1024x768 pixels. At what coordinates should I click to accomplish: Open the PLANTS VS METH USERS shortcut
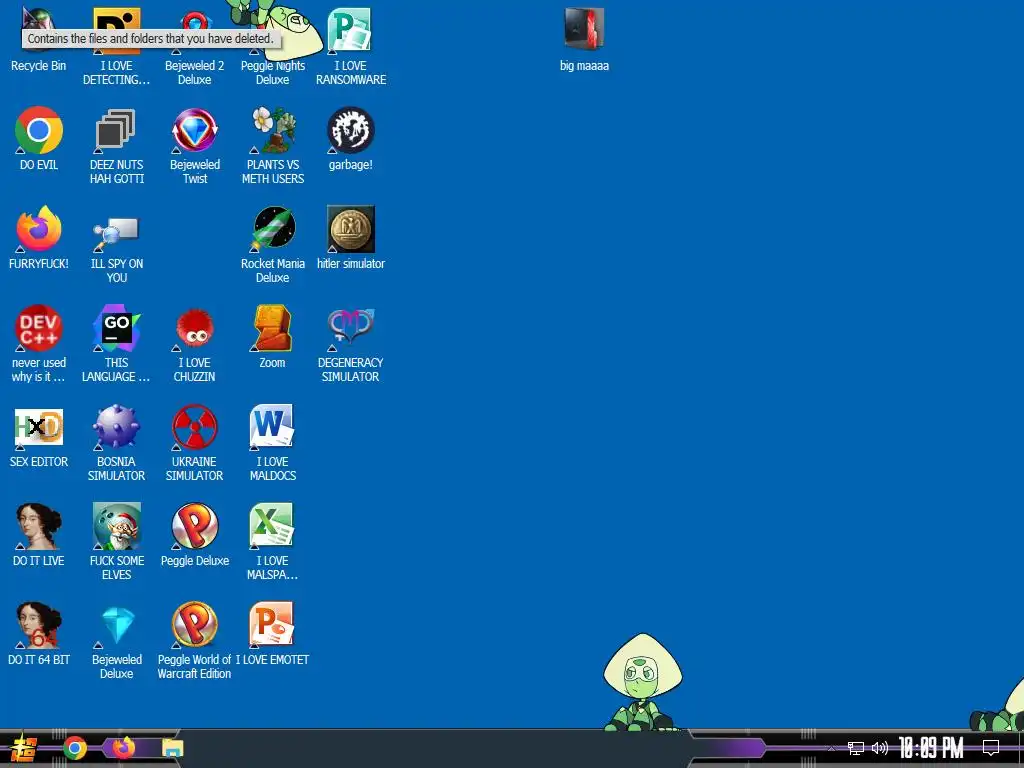(x=273, y=146)
